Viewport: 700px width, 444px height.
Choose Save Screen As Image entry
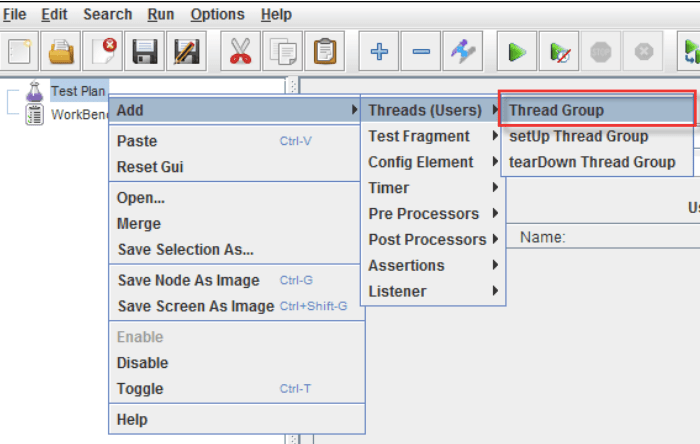(x=235, y=306)
